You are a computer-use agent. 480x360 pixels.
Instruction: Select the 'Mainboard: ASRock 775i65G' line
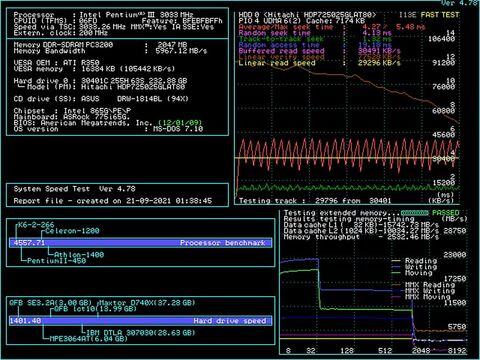(x=72, y=117)
